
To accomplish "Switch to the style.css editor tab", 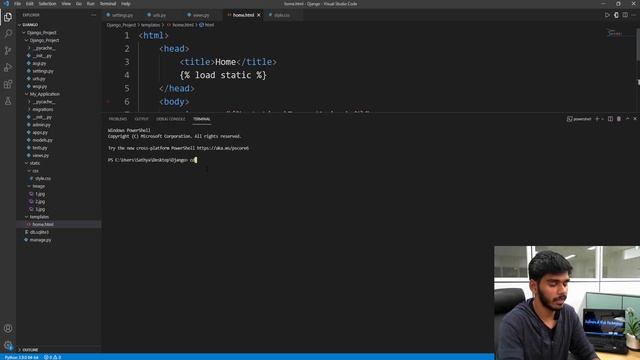I will click(282, 15).
